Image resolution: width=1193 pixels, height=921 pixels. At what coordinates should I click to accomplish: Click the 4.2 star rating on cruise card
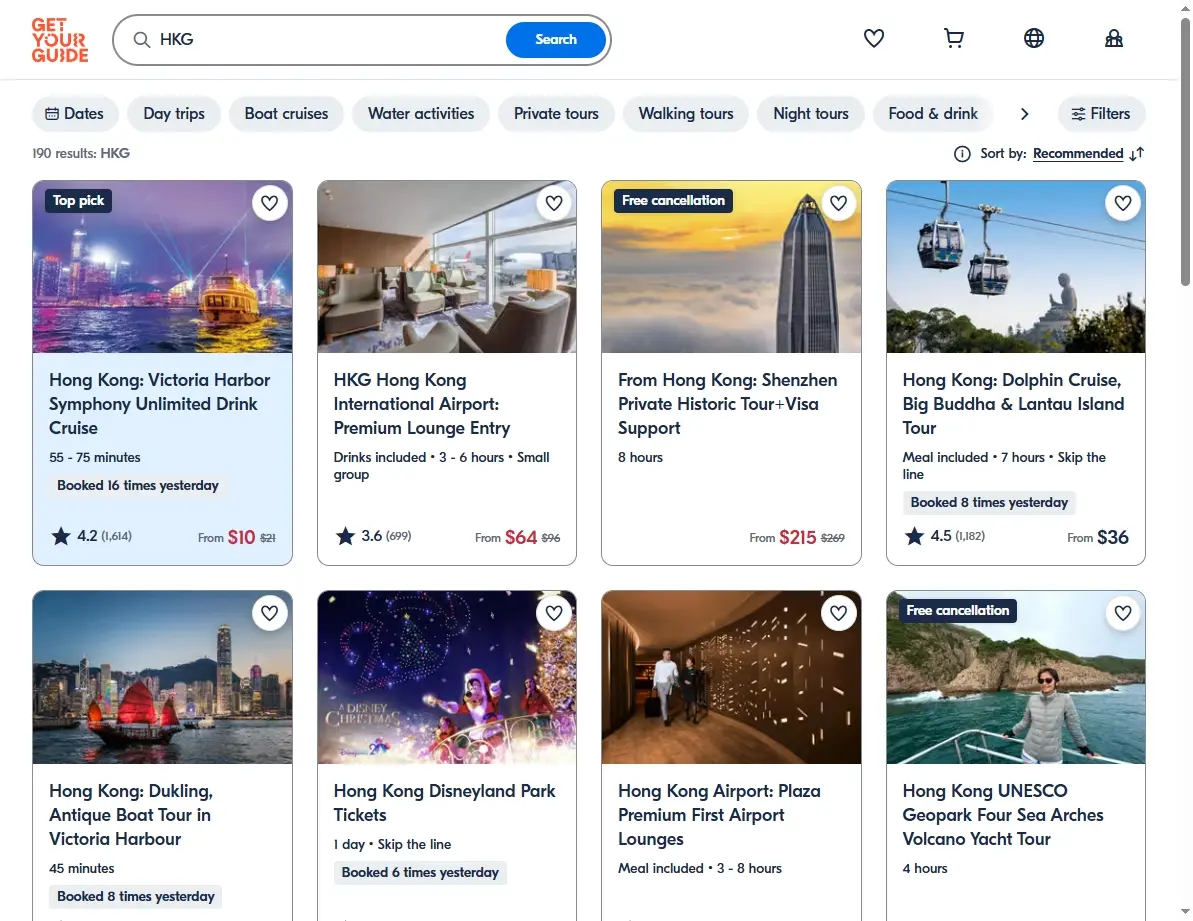91,536
